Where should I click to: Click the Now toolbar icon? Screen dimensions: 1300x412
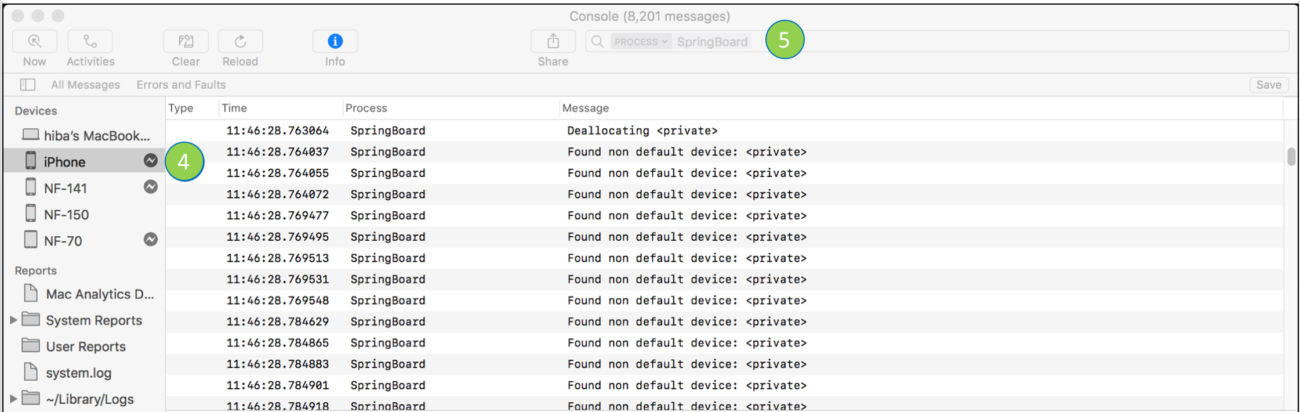click(34, 42)
